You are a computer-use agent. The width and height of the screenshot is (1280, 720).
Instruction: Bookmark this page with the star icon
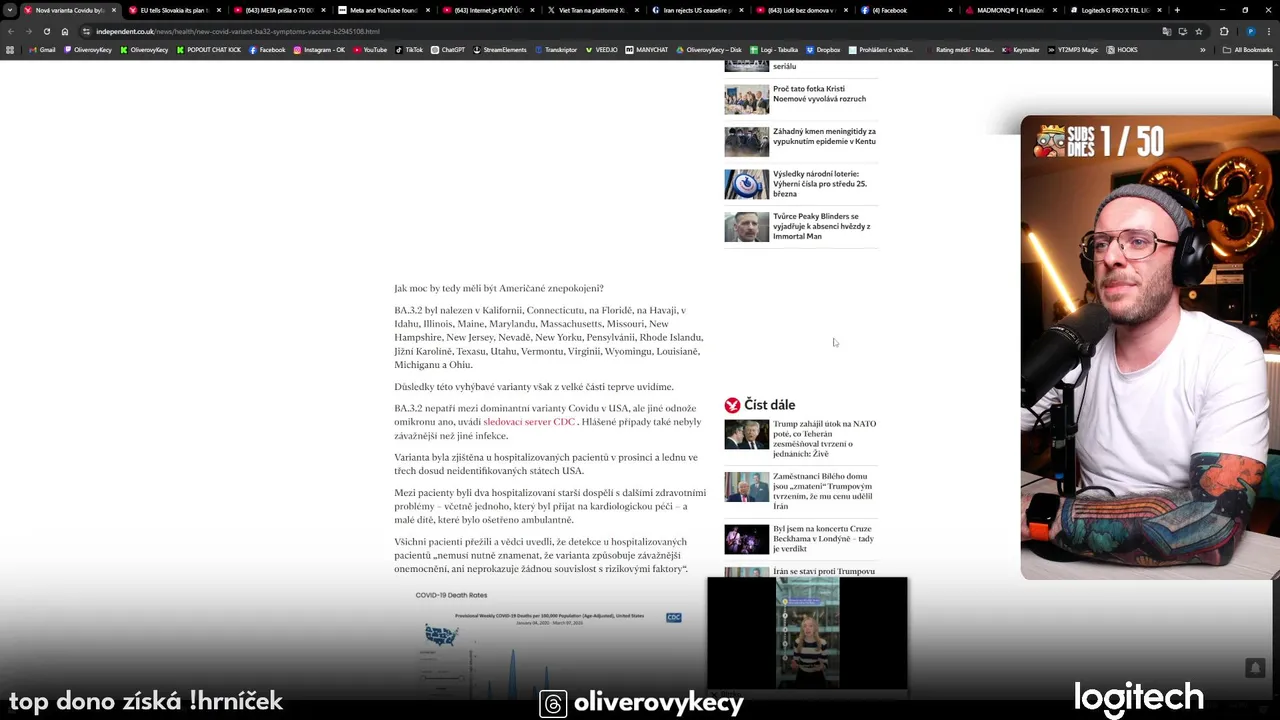pos(1199,31)
